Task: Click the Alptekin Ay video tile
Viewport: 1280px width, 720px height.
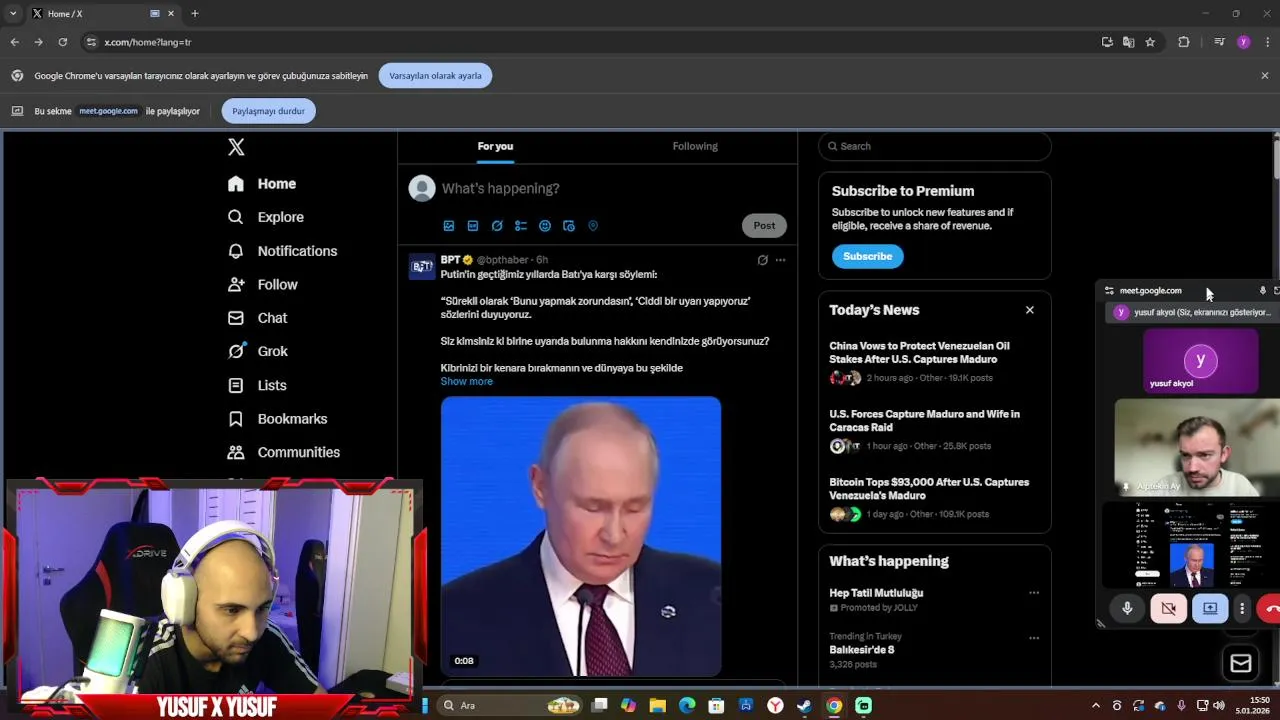Action: tap(1197, 447)
